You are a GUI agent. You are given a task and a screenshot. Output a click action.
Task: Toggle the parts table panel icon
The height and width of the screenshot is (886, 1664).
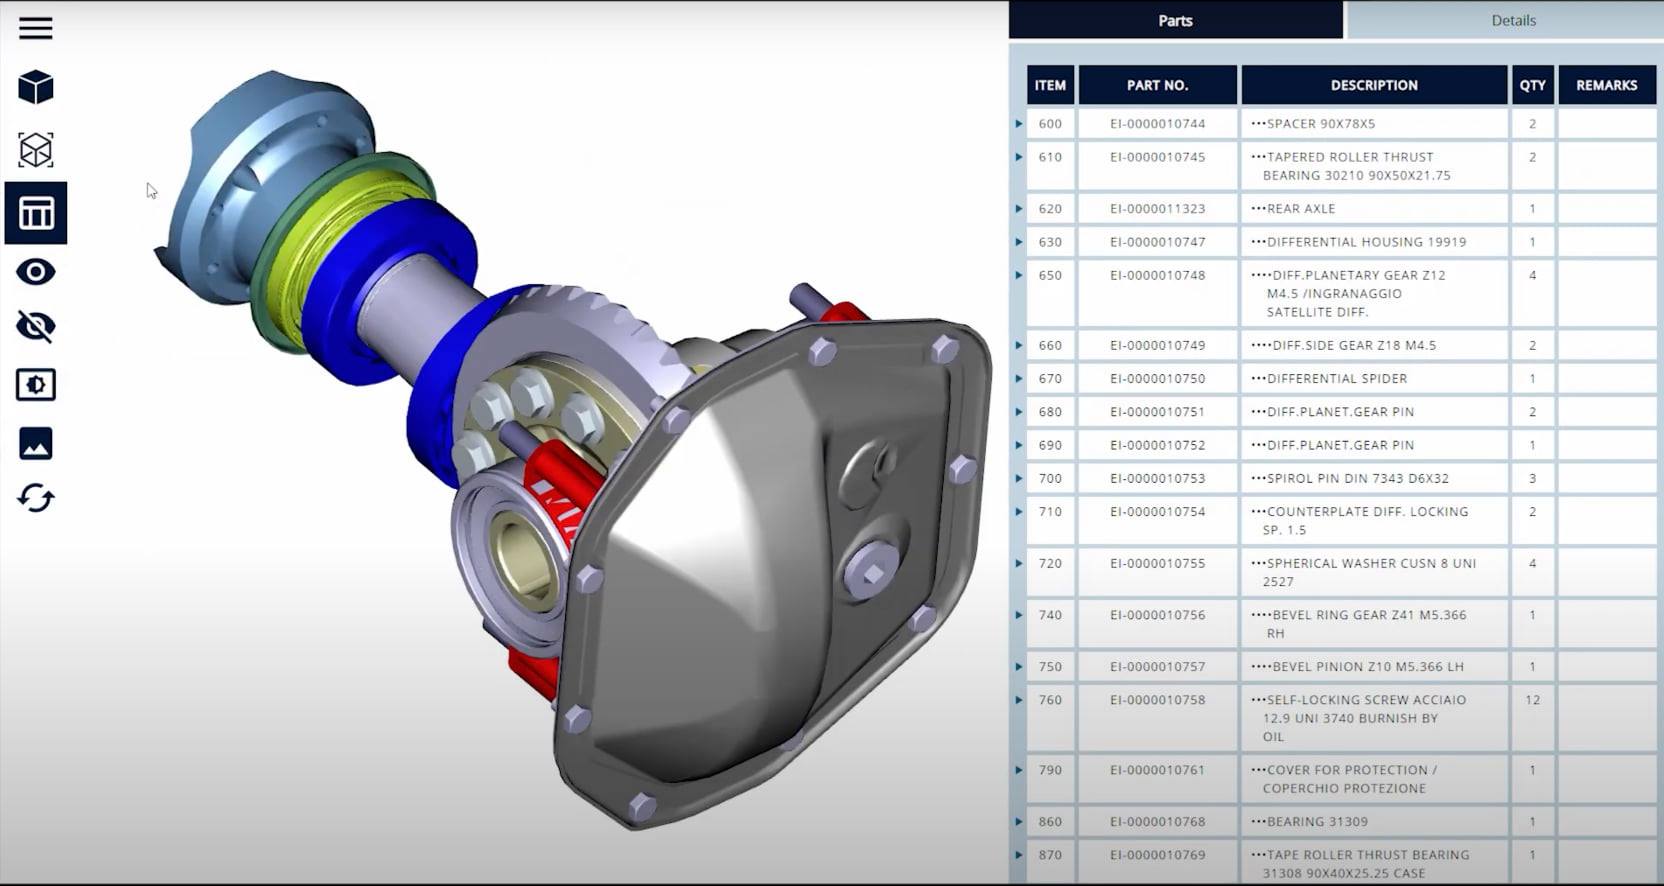coord(36,213)
